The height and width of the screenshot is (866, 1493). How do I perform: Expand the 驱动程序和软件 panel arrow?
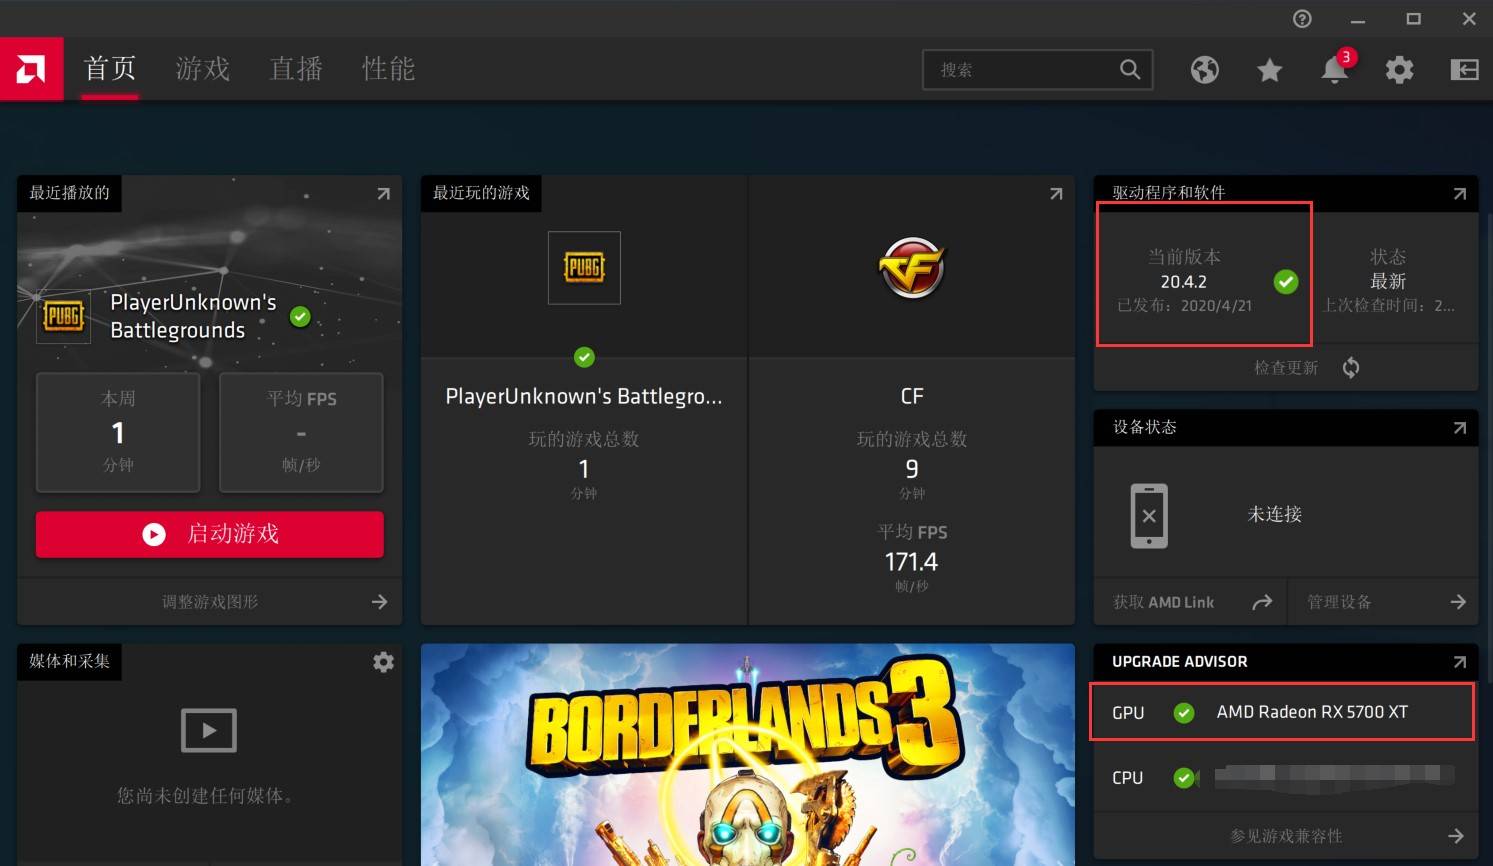click(1460, 194)
